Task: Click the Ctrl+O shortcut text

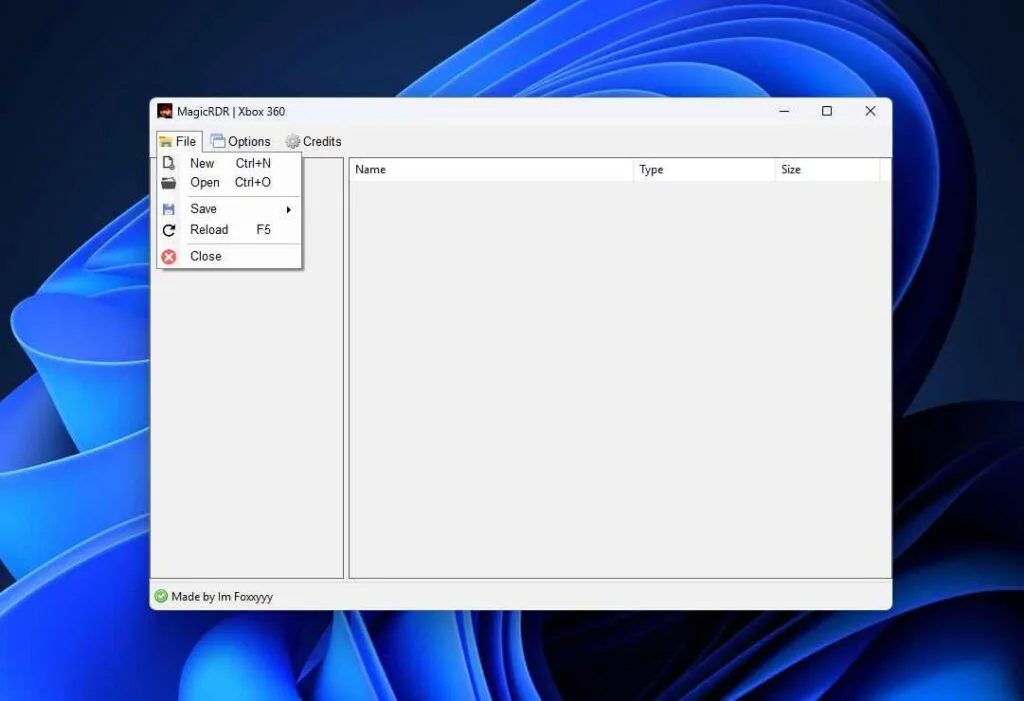Action: [253, 182]
